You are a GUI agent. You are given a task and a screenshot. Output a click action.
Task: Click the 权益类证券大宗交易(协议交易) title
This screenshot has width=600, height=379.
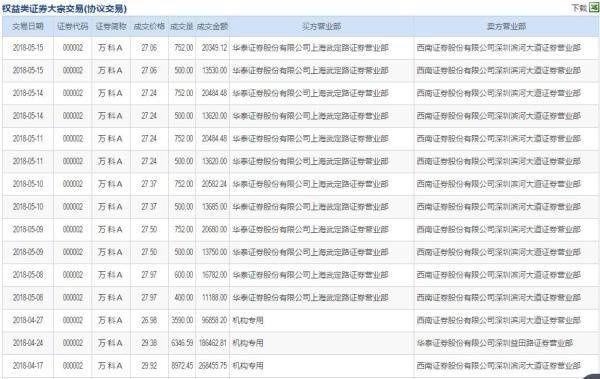tap(64, 8)
